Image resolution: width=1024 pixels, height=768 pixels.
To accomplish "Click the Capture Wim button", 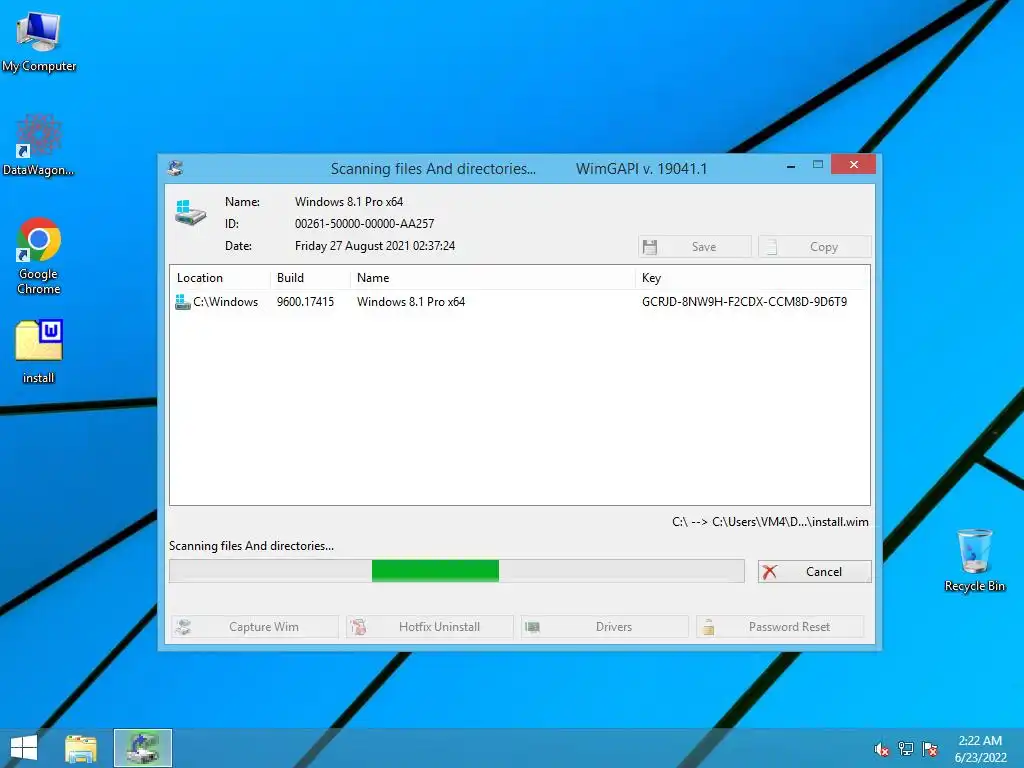I will [255, 627].
